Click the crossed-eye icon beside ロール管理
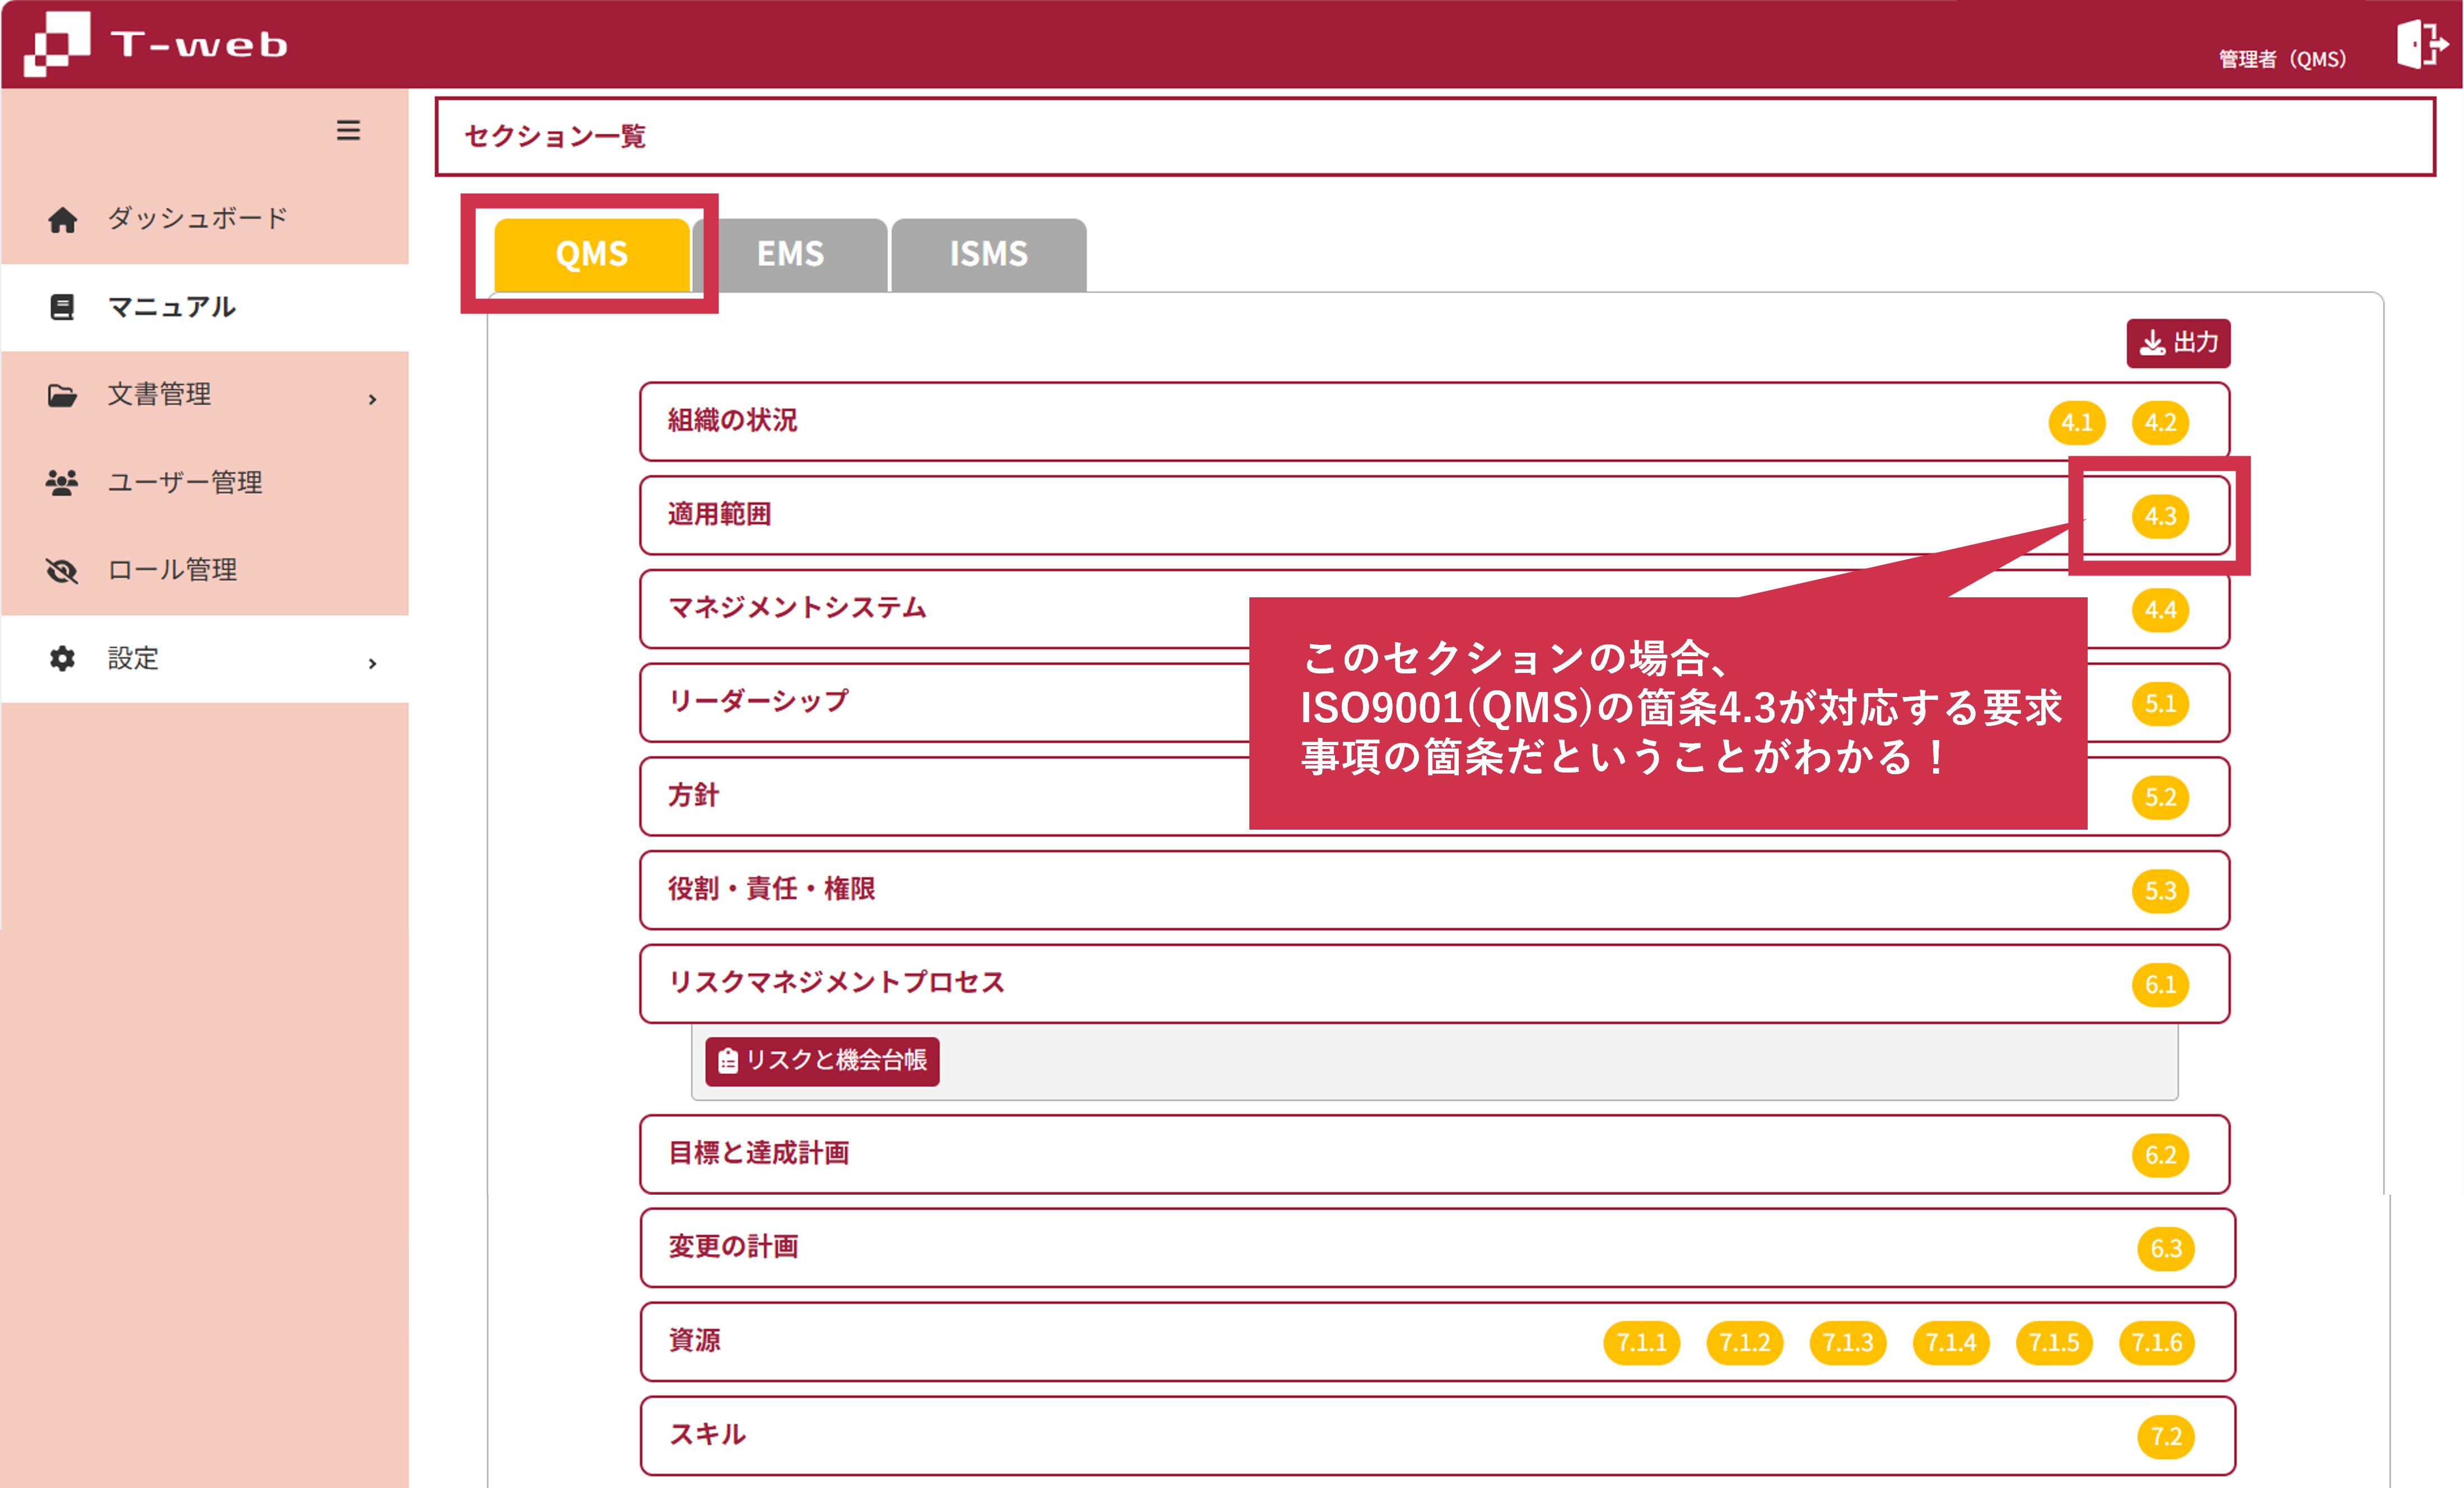Screen dimensions: 2464x1488 62,570
